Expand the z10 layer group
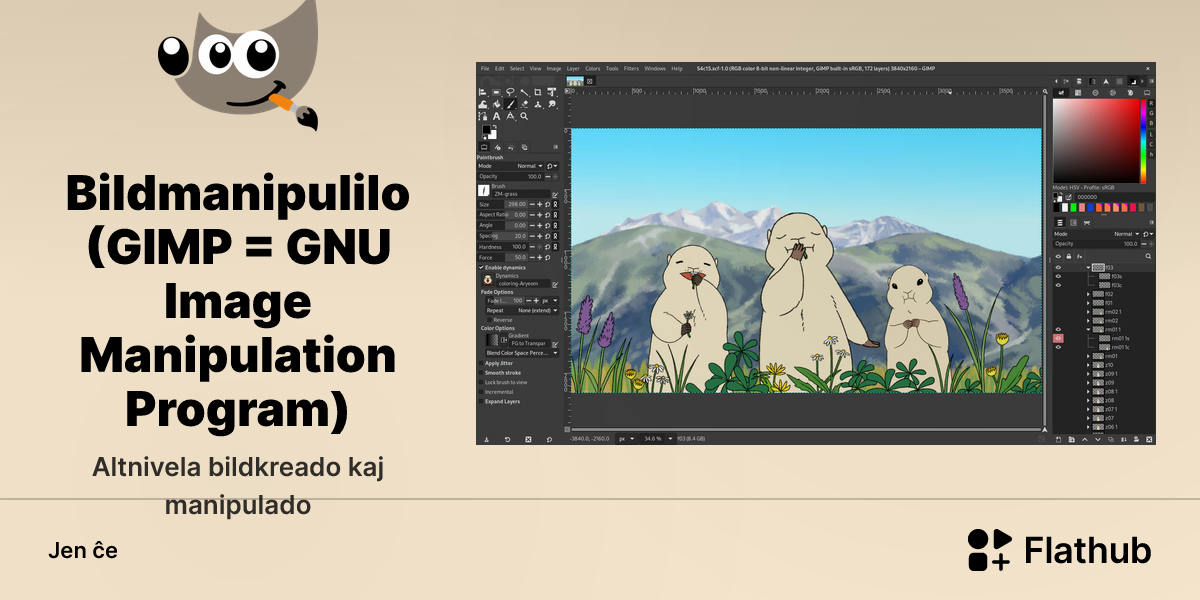 tap(1088, 365)
